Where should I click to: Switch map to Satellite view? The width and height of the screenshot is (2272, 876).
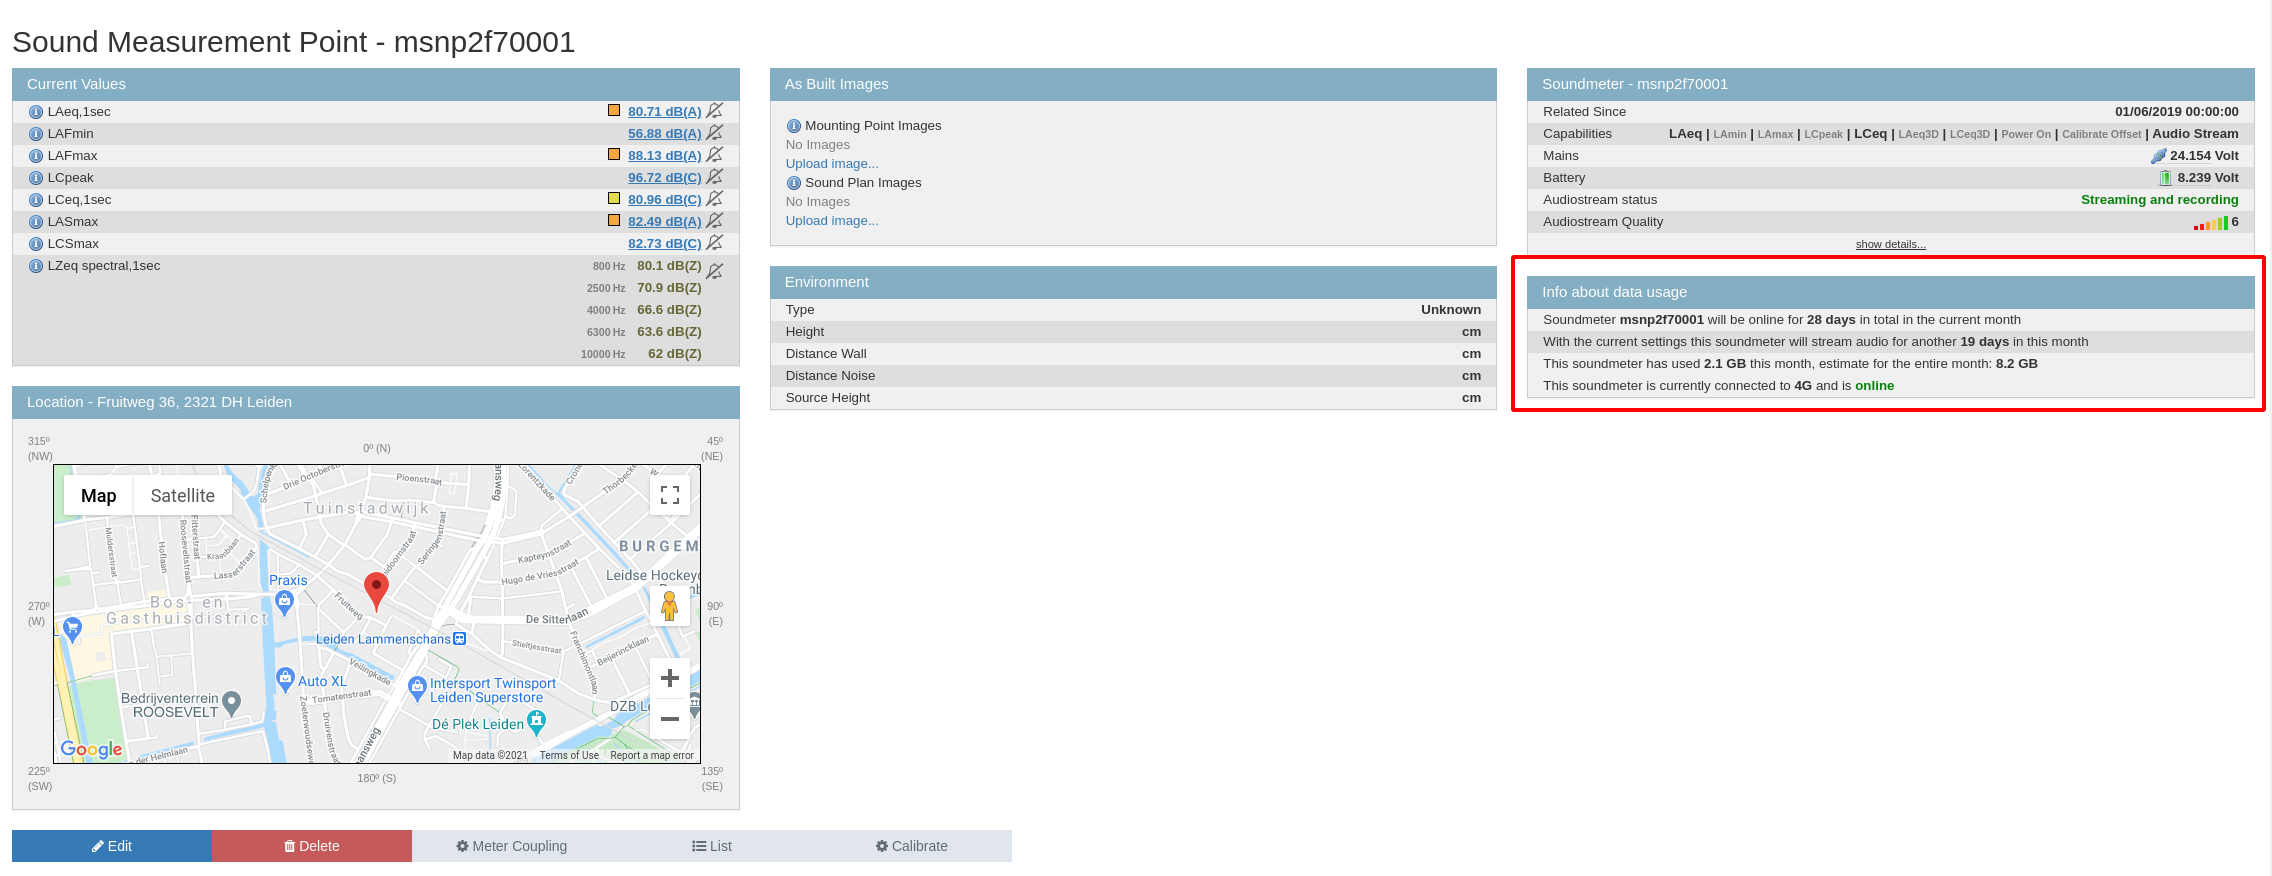[182, 496]
